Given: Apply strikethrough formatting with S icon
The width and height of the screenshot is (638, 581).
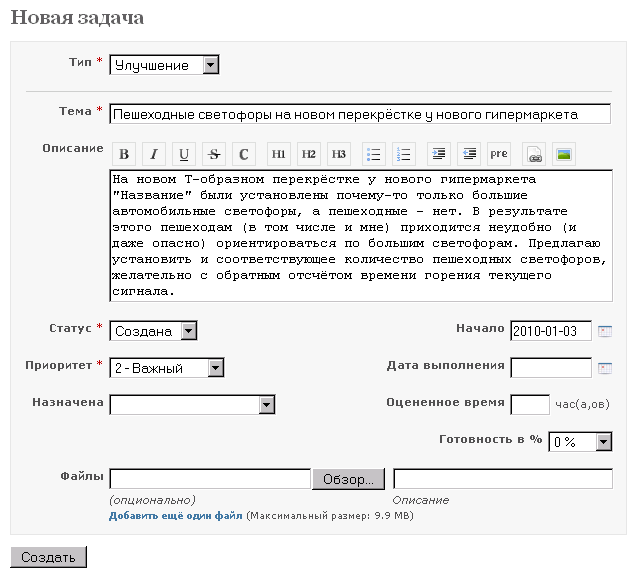Looking at the screenshot, I should point(214,154).
